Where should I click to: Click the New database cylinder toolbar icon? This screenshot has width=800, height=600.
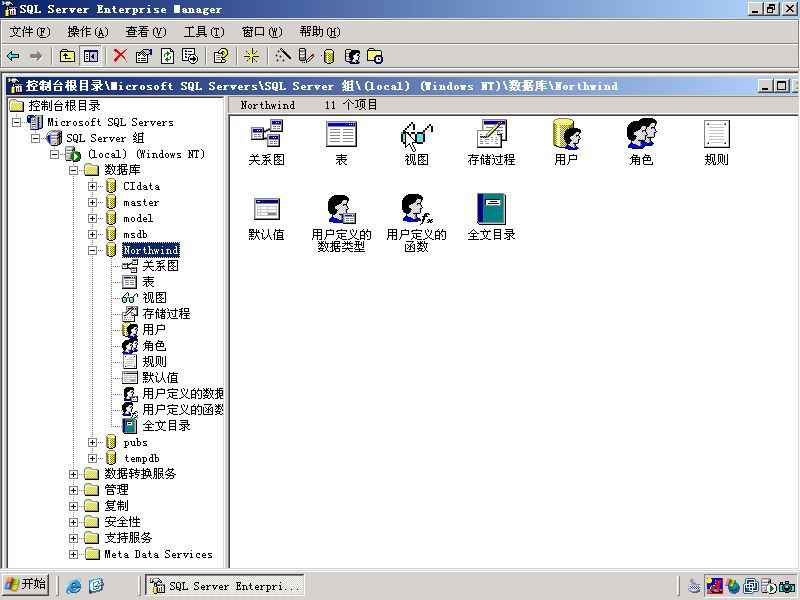point(329,56)
